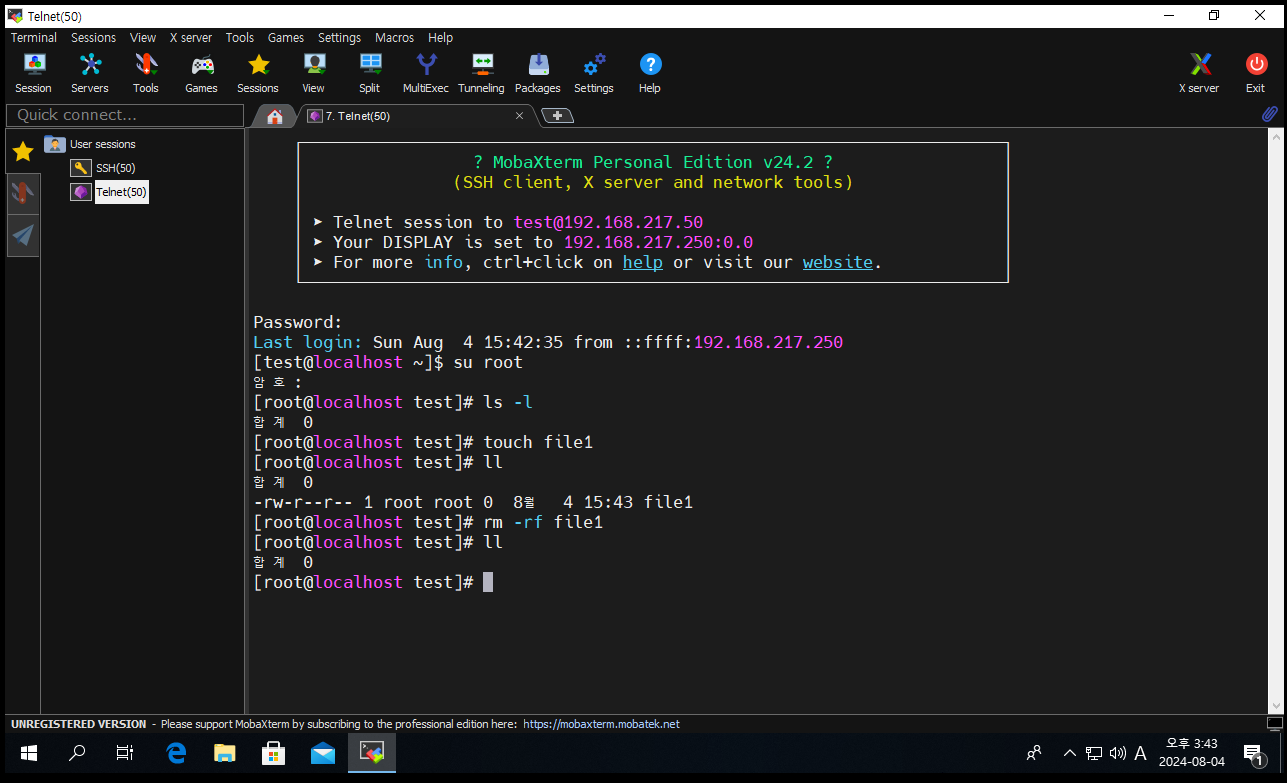Click the UNREGISTERED VERSION status text
This screenshot has width=1287, height=783.
[x=78, y=724]
